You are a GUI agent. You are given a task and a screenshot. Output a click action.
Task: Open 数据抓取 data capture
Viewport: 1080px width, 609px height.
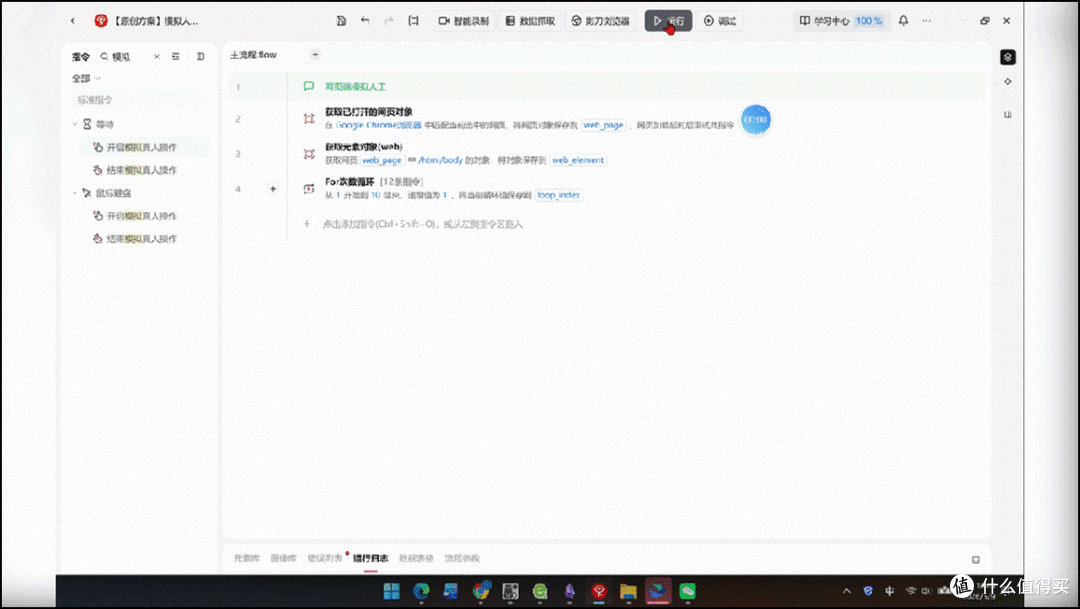pos(530,21)
